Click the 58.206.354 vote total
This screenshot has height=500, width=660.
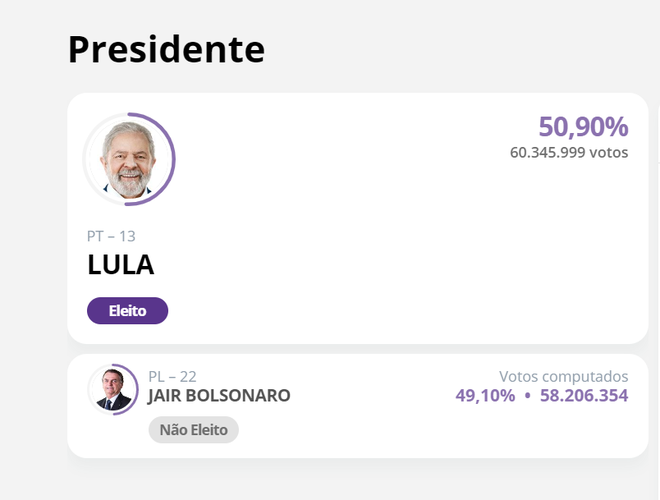click(x=584, y=396)
